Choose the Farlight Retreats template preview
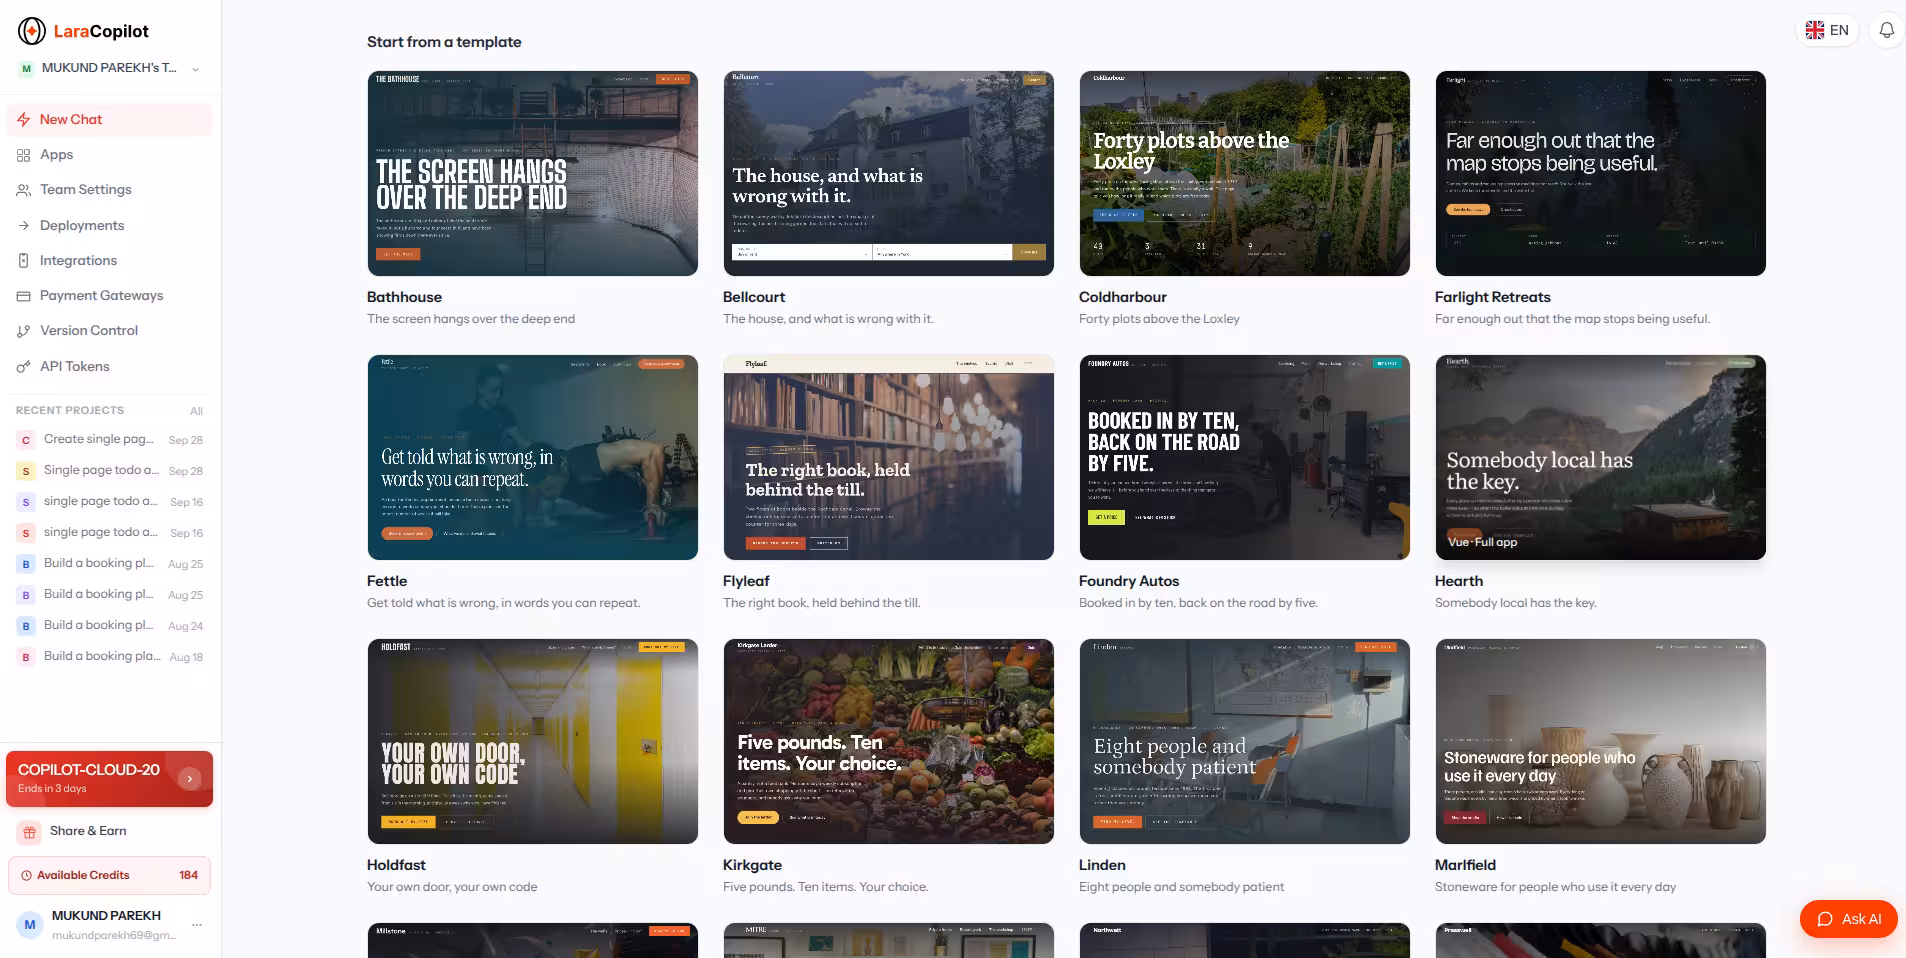Image resolution: width=1906 pixels, height=958 pixels. click(1601, 173)
